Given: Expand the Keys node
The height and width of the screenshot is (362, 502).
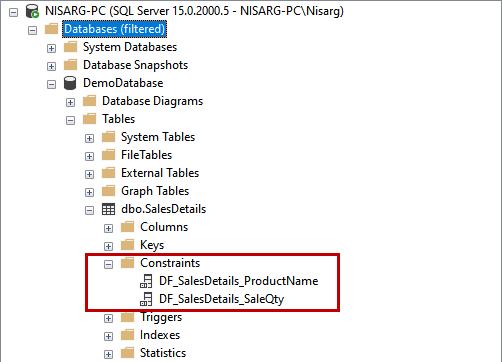Looking at the screenshot, I should (108, 247).
